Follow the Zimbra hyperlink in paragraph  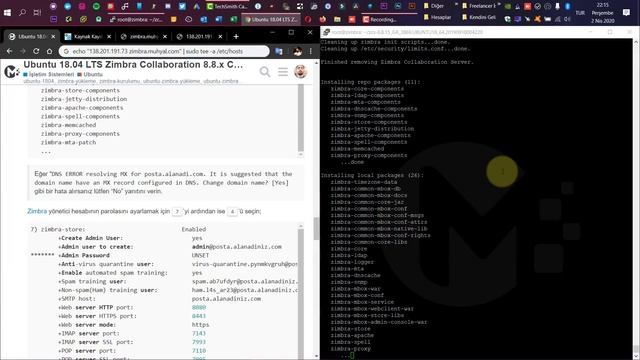click(37, 211)
